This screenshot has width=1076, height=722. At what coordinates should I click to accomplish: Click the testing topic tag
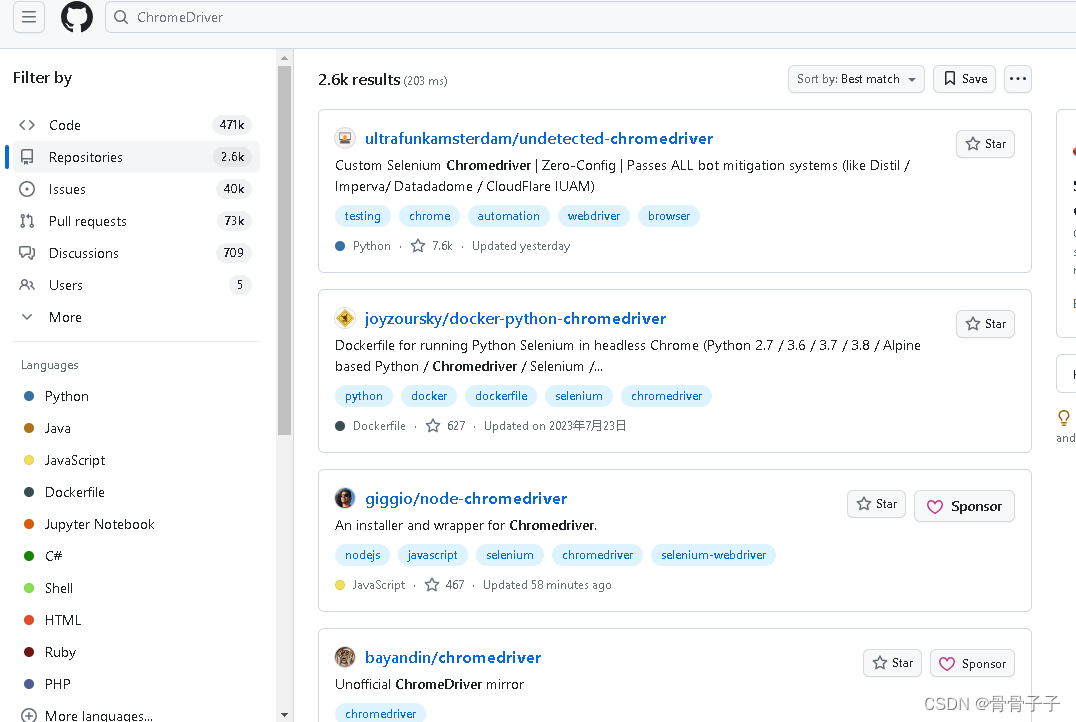[362, 216]
